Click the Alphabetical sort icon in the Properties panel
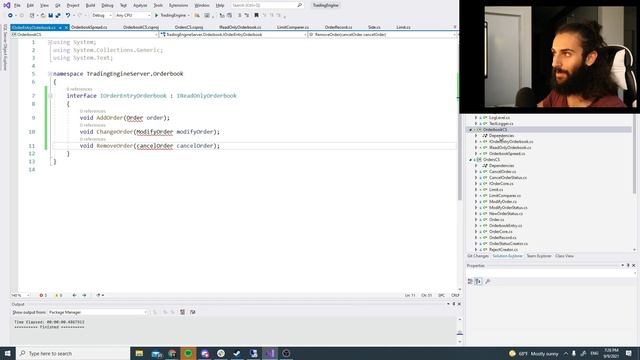This screenshot has width=640, height=360. 478,281
